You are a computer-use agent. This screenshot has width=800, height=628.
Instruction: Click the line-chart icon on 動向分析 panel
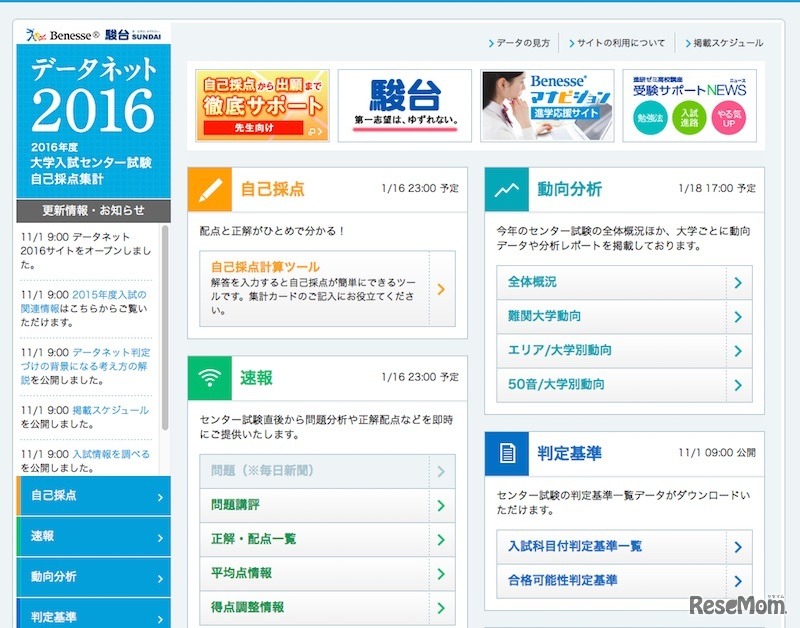tap(506, 187)
